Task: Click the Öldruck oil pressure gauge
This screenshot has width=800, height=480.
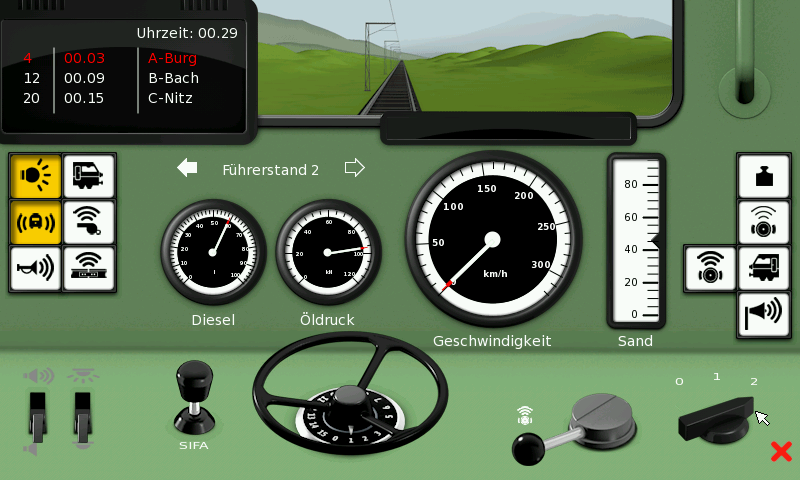Action: click(328, 252)
